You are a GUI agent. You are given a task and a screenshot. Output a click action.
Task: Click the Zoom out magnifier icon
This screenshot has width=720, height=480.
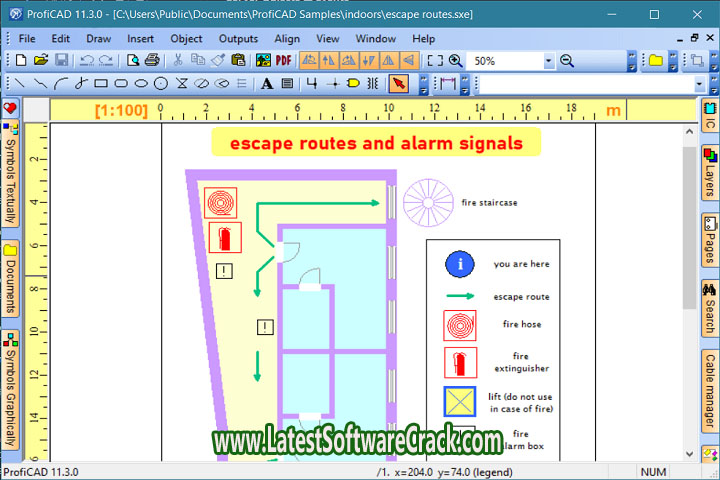567,61
